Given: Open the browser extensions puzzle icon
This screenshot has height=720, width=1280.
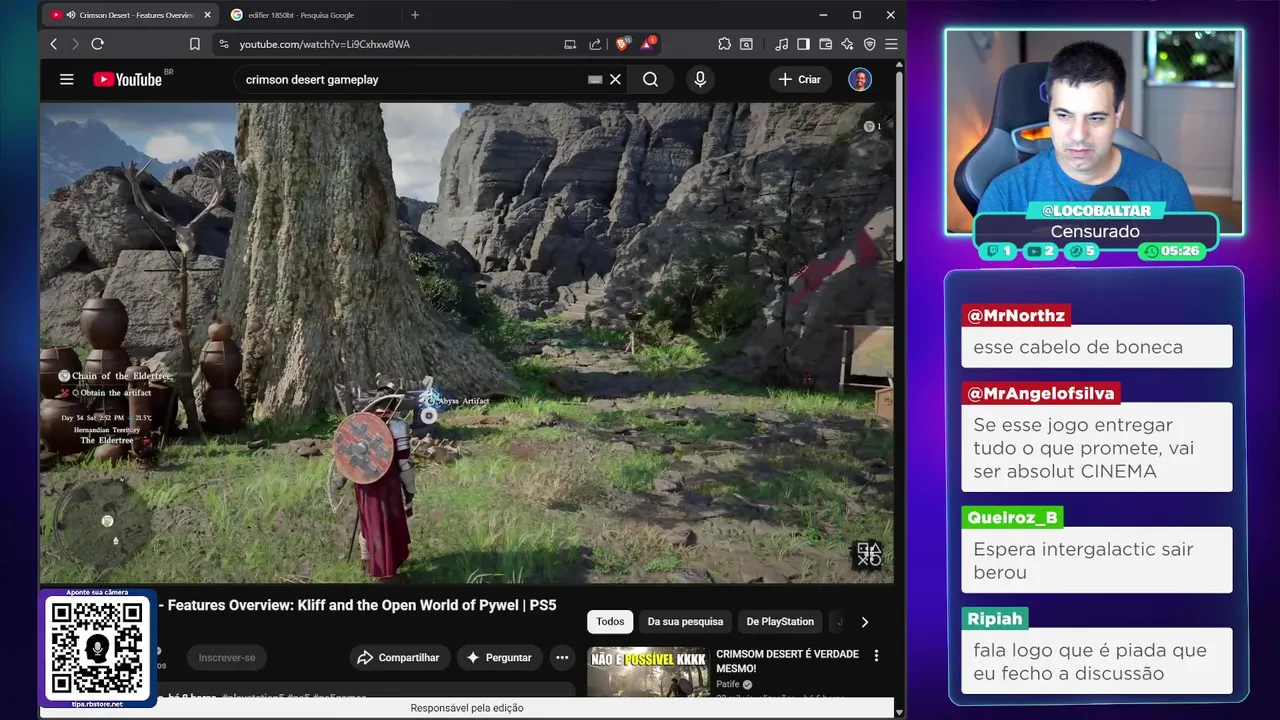Looking at the screenshot, I should point(724,44).
